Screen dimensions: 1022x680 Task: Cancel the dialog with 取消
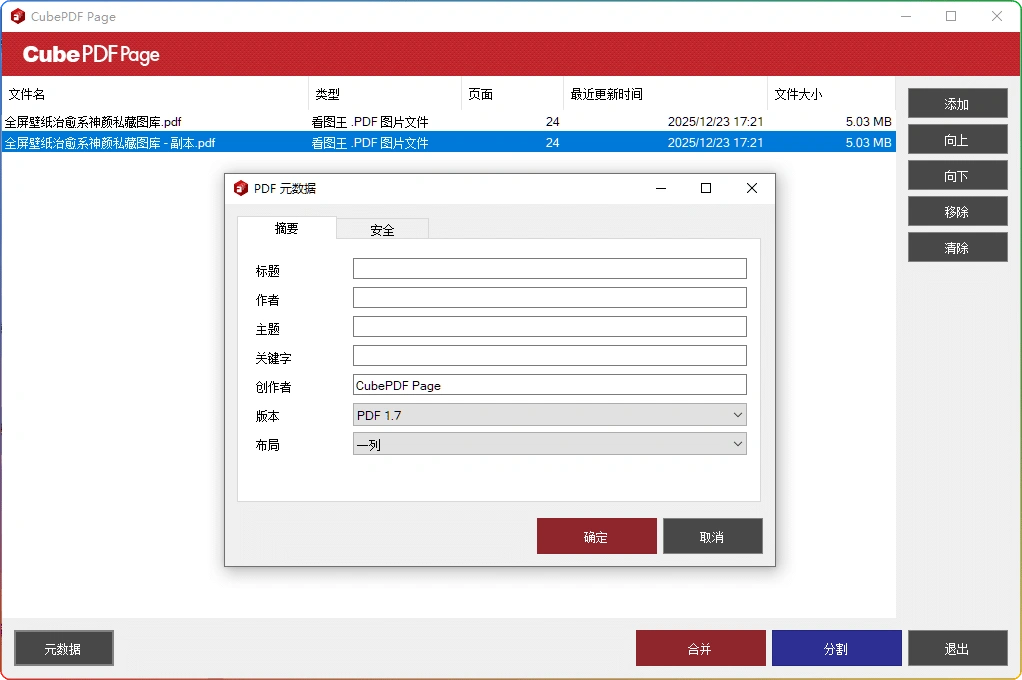pyautogui.click(x=712, y=536)
